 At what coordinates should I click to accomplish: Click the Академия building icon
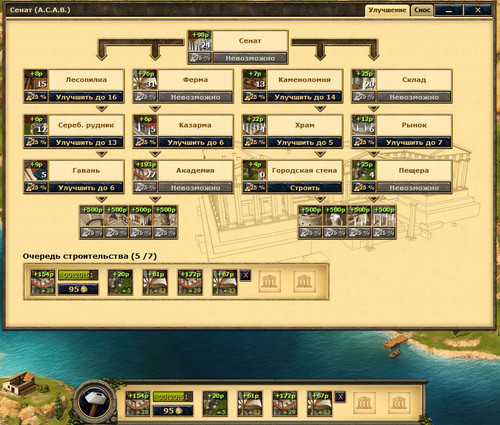pyautogui.click(x=145, y=171)
